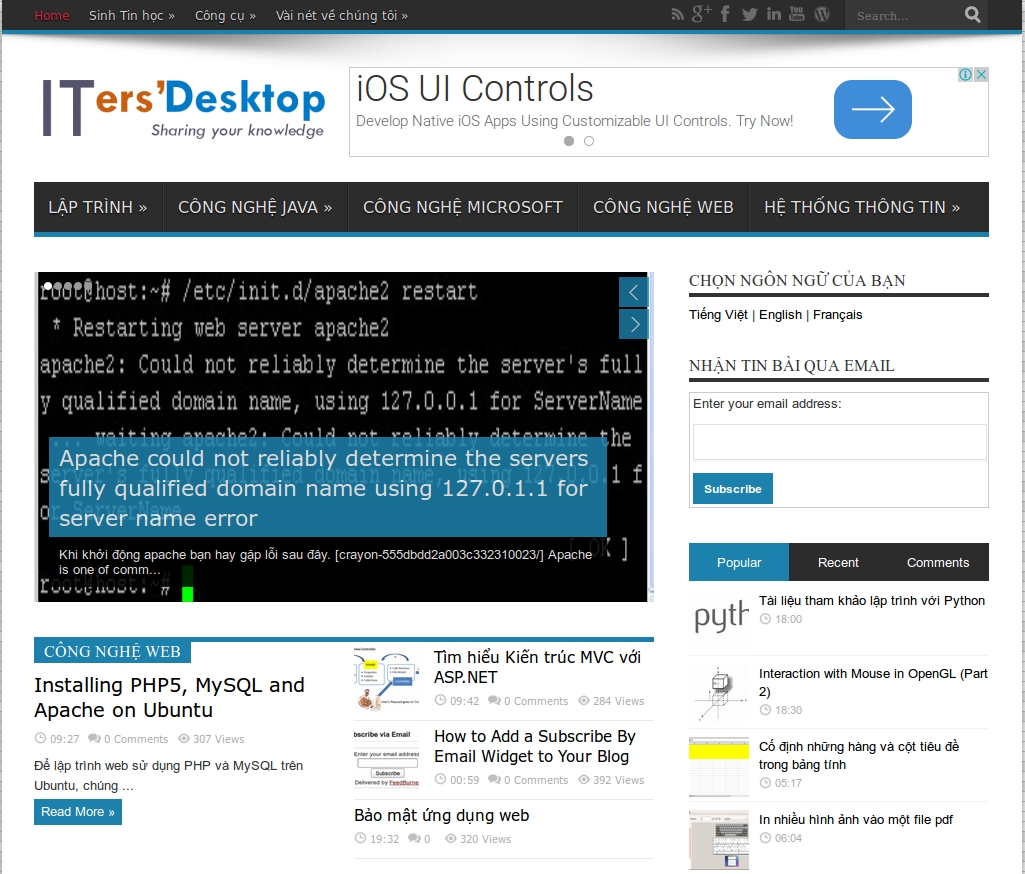1025x874 pixels.
Task: Open the RSS feed icon
Action: (677, 15)
